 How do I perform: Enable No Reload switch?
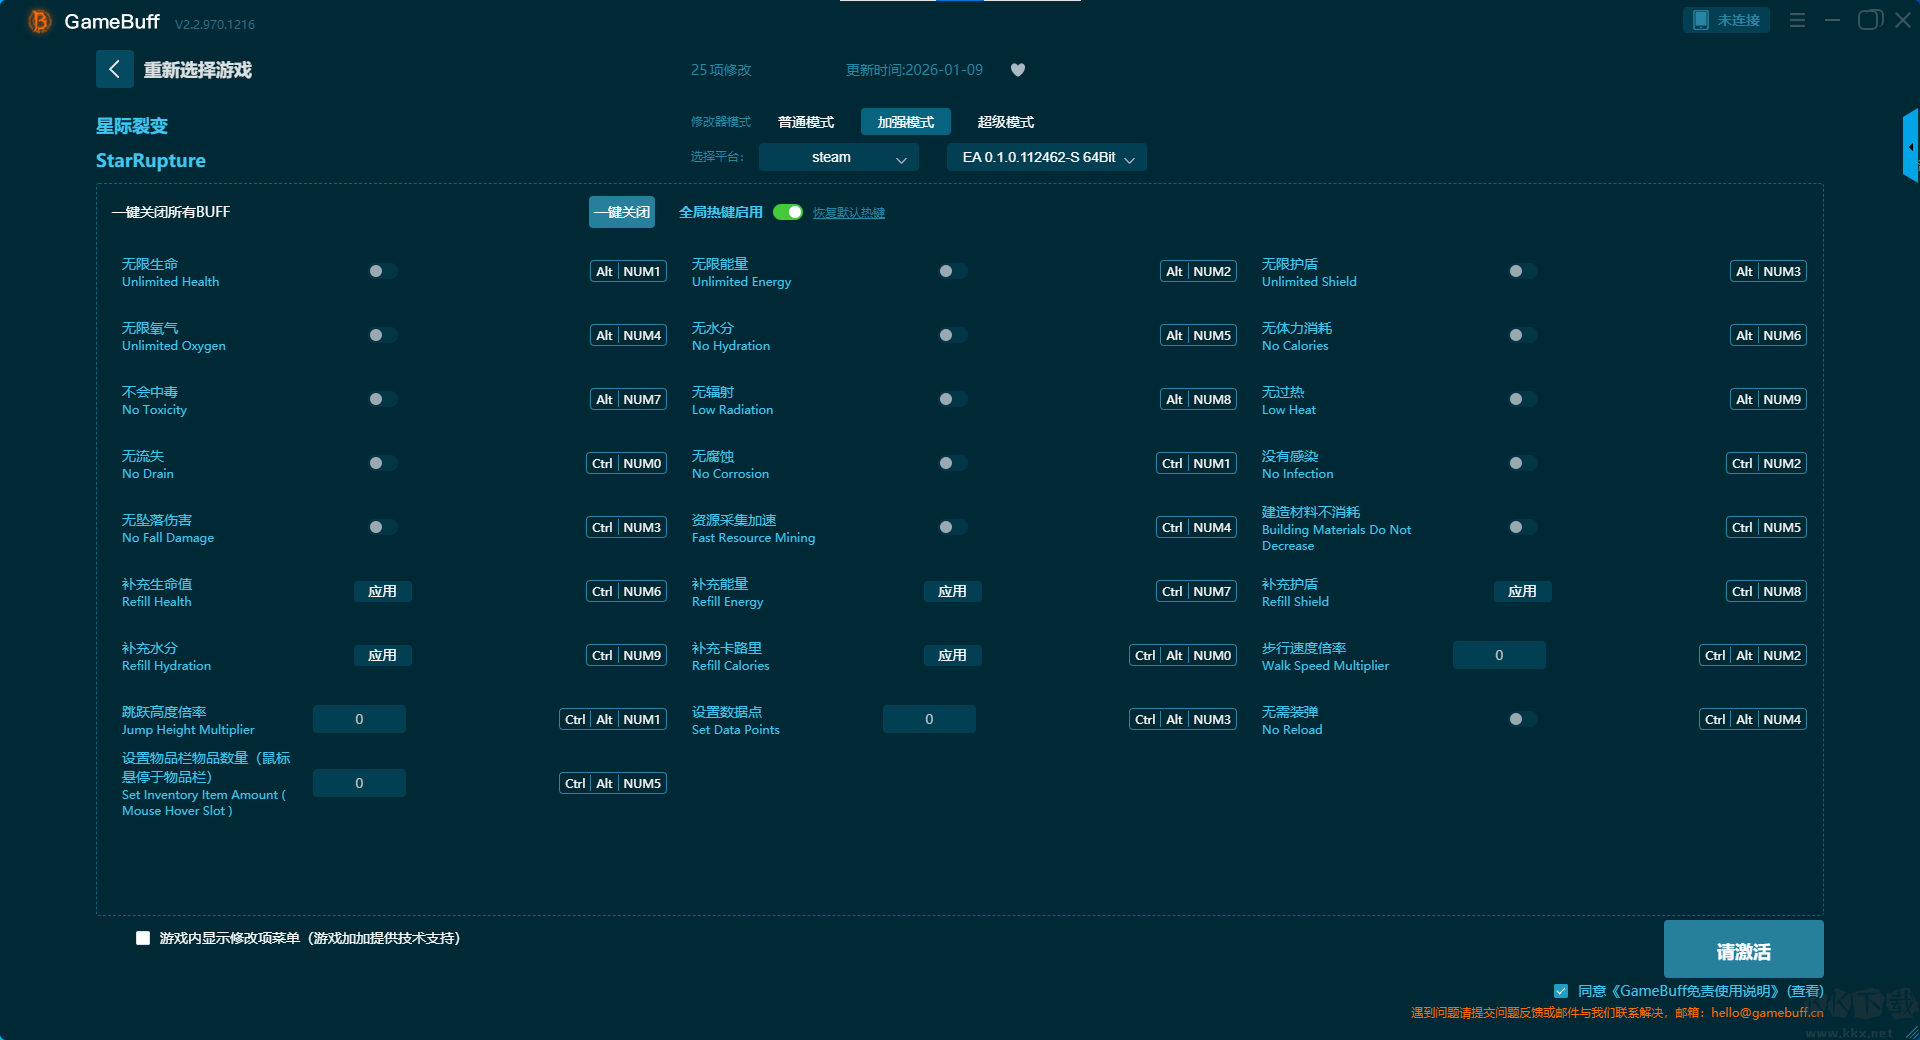pyautogui.click(x=1522, y=719)
